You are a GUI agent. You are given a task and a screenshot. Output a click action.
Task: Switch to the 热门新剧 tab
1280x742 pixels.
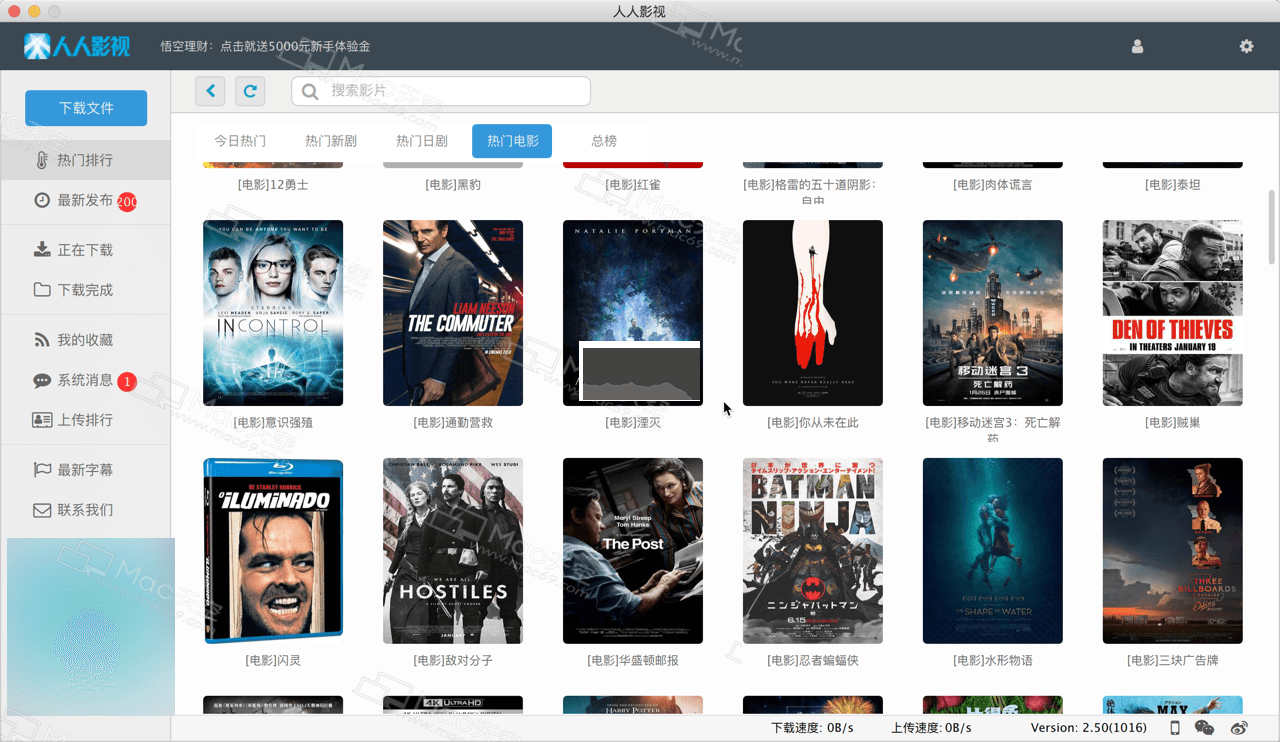(331, 141)
